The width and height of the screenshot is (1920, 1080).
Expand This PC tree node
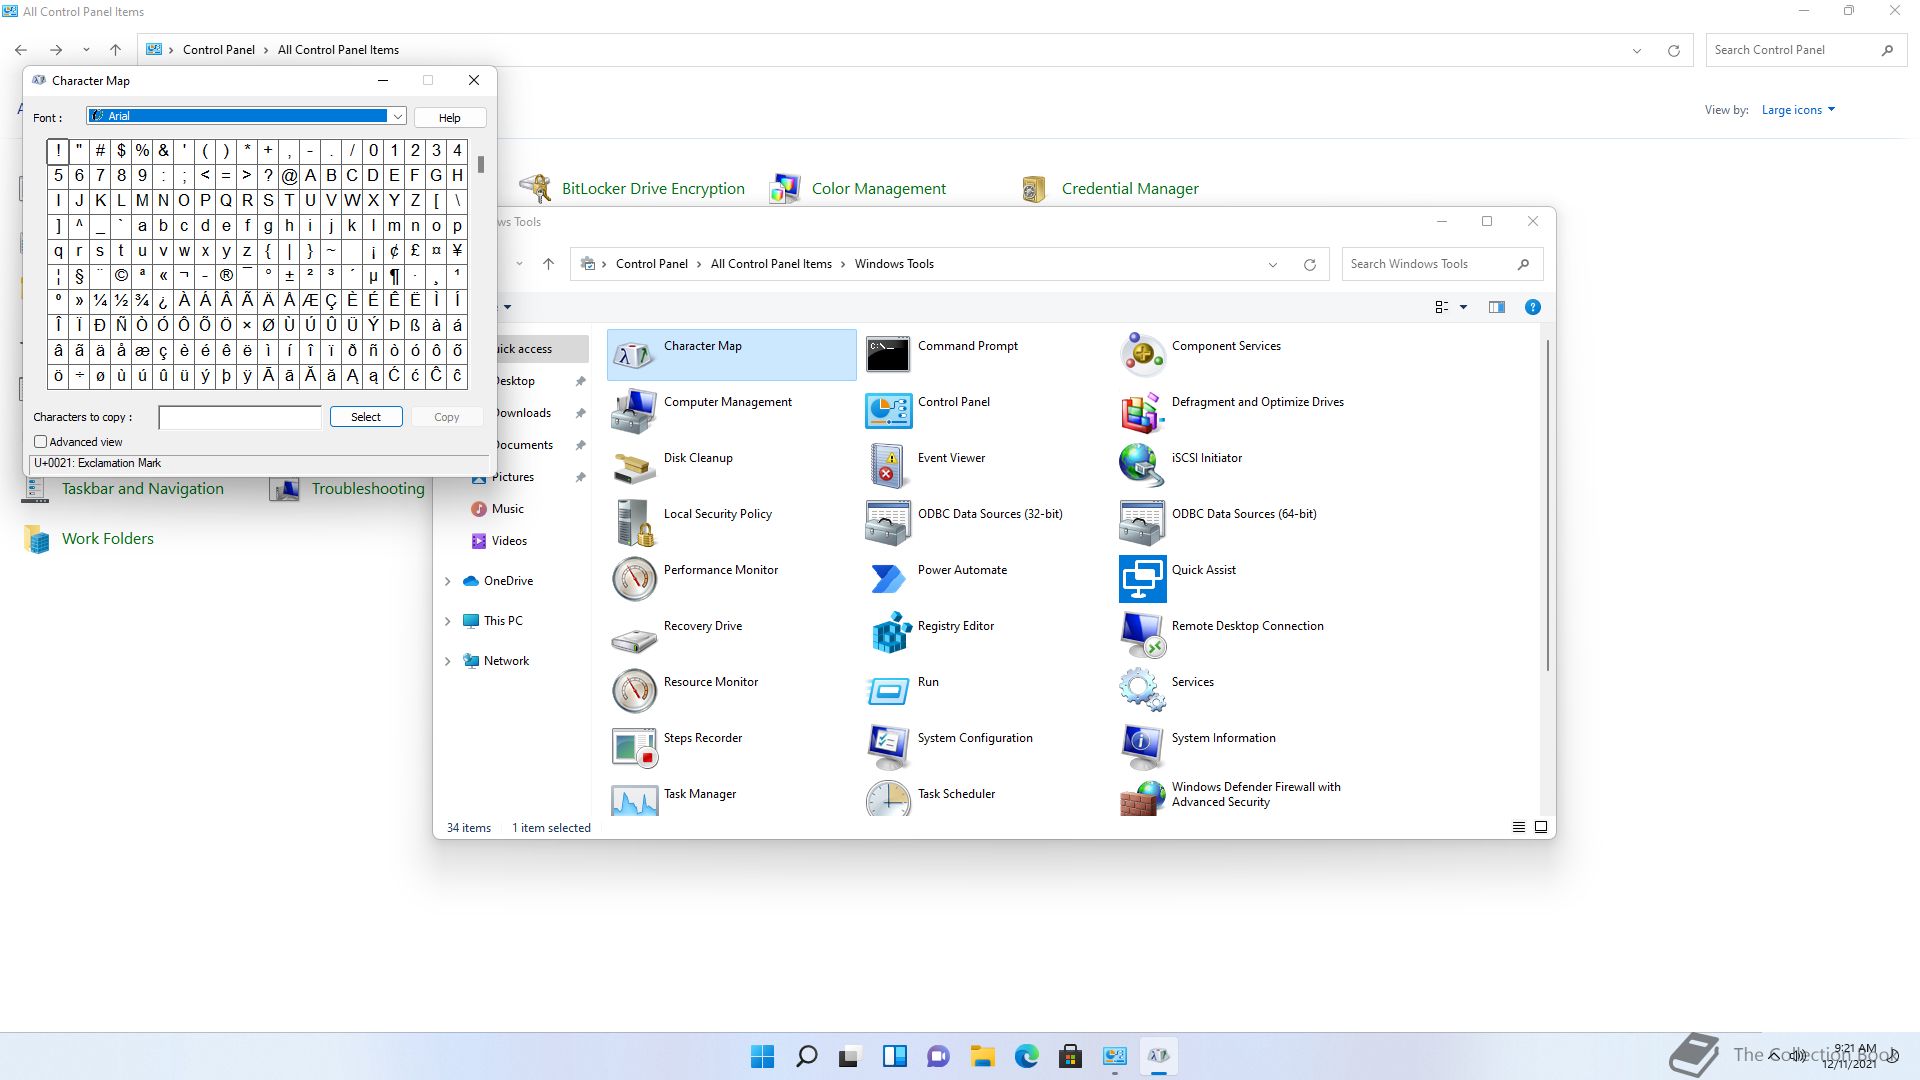[x=447, y=621]
